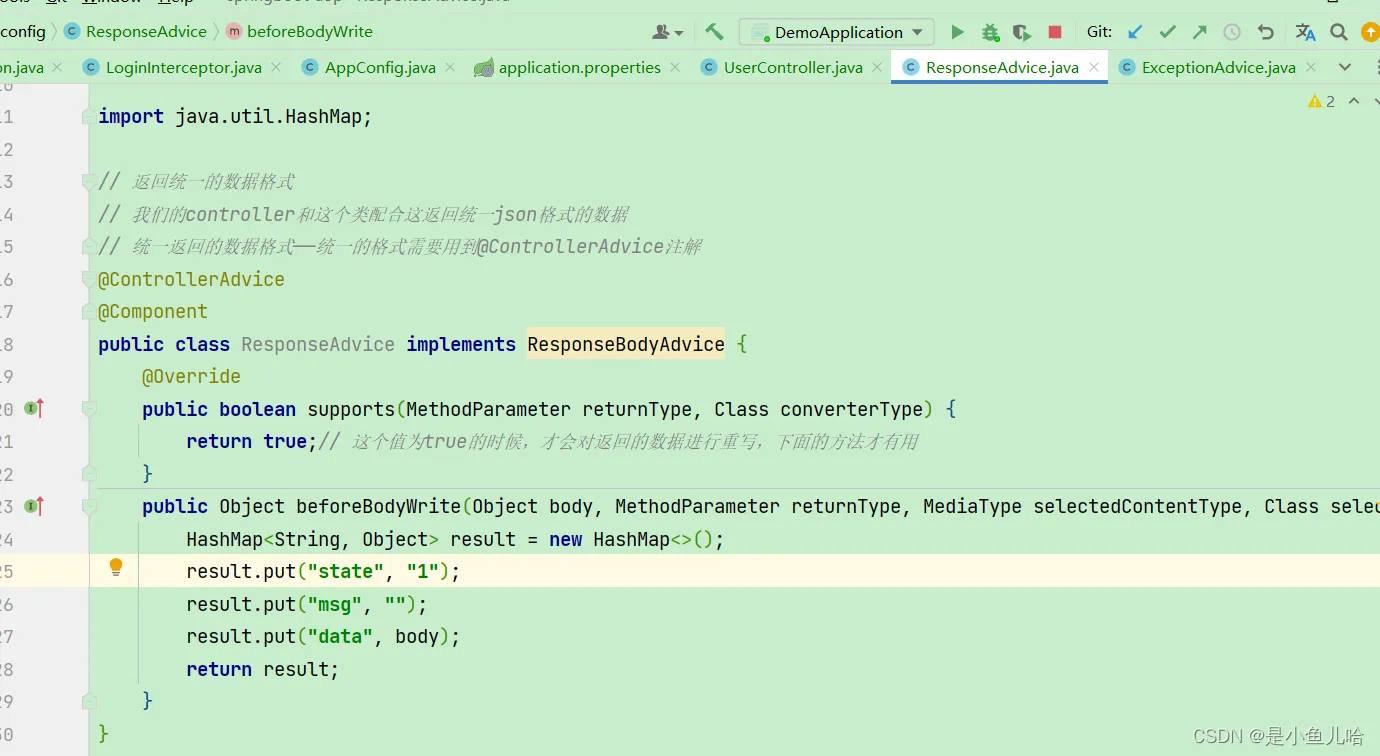The height and width of the screenshot is (756, 1380).
Task: Collapse the supports method fold marker
Action: (89, 409)
